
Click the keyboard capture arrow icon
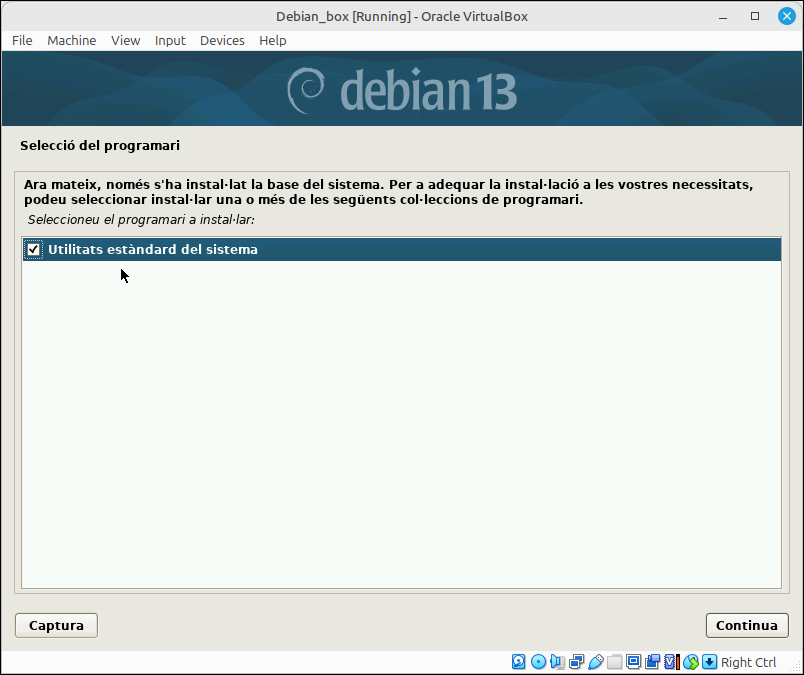710,662
